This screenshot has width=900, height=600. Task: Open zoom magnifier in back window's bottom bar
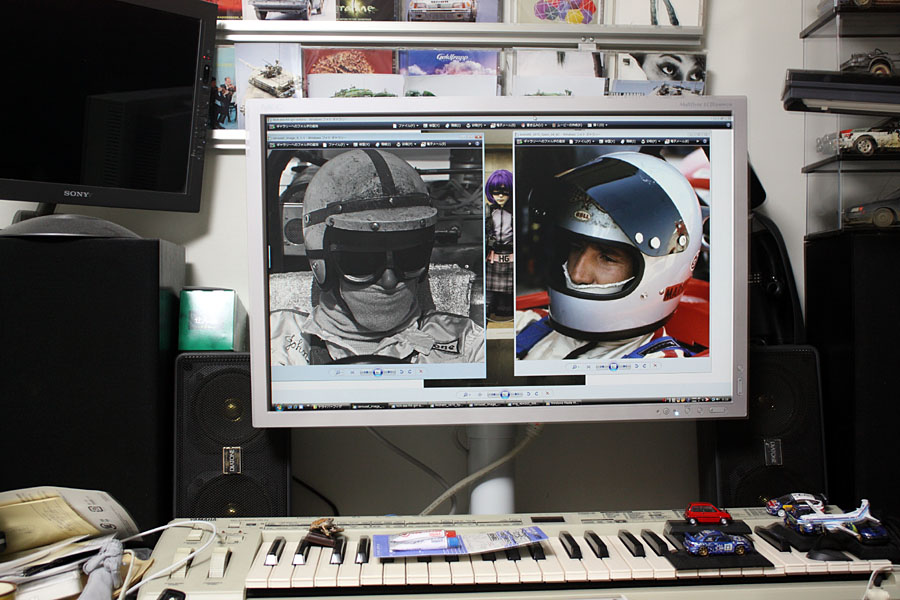pyautogui.click(x=465, y=395)
